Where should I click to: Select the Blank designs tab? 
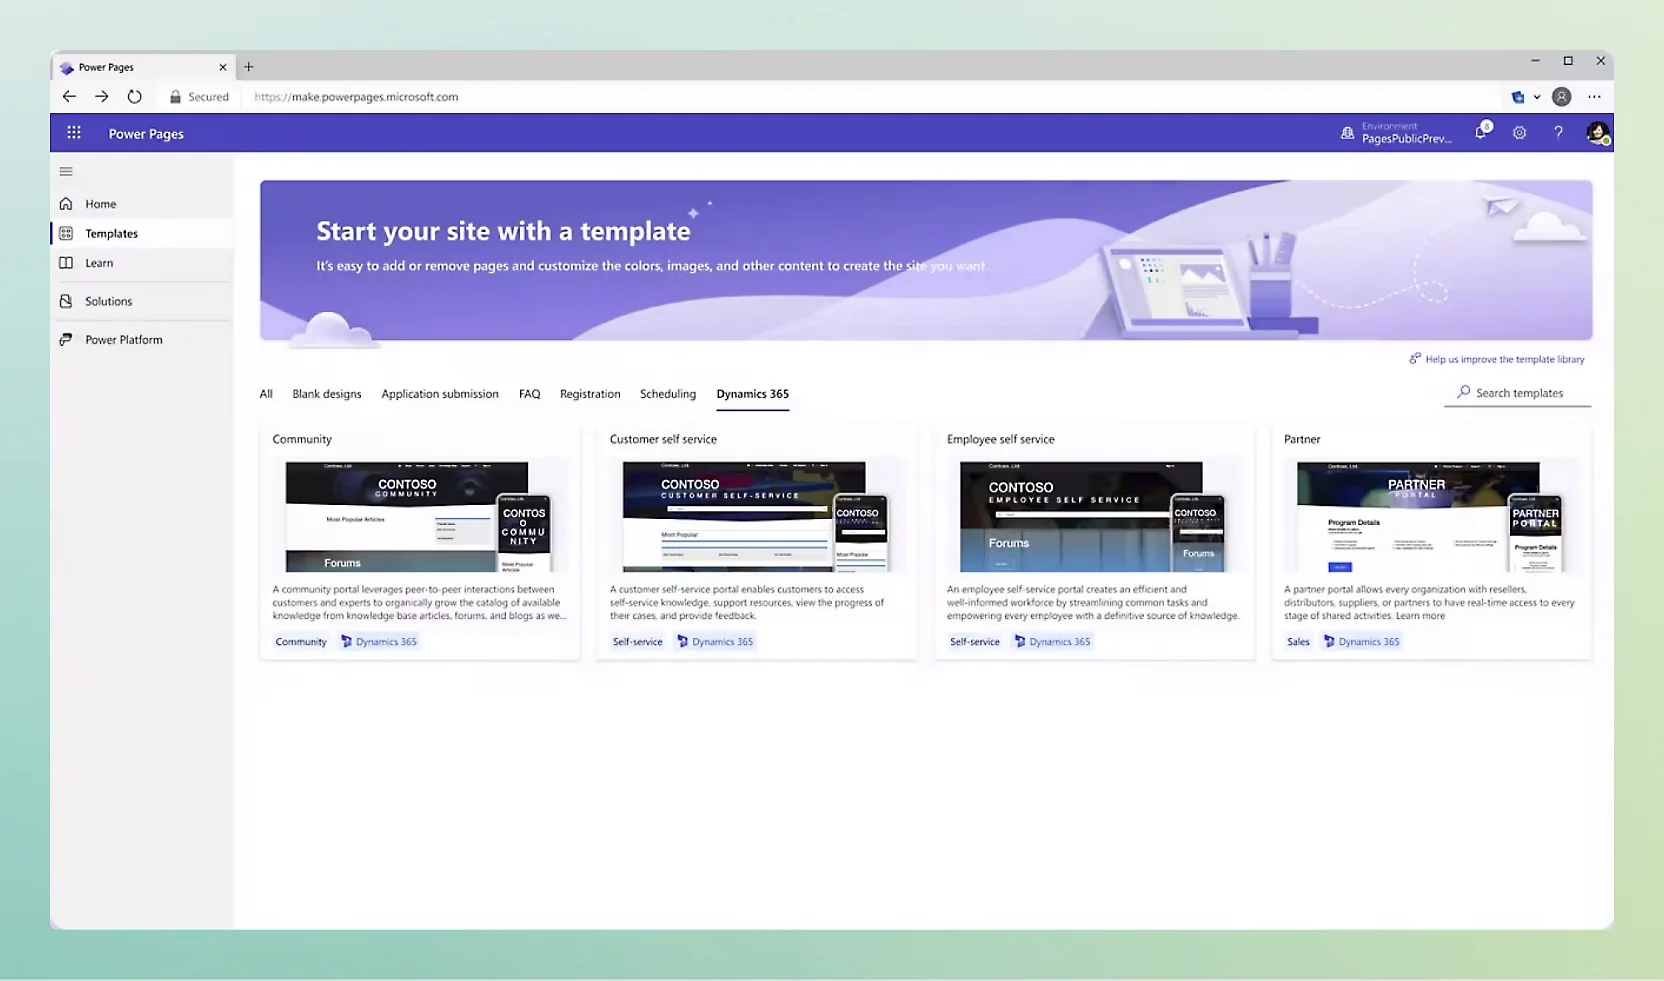point(327,394)
